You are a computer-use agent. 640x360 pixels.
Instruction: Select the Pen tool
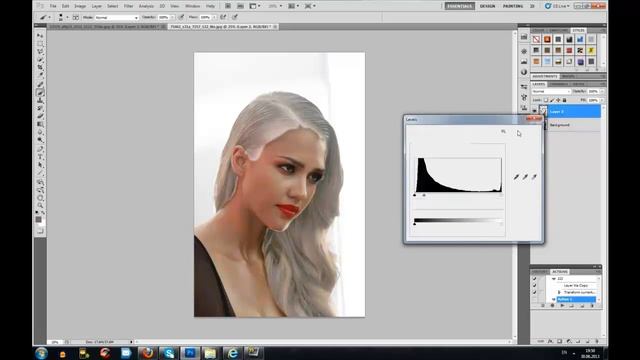[40, 149]
